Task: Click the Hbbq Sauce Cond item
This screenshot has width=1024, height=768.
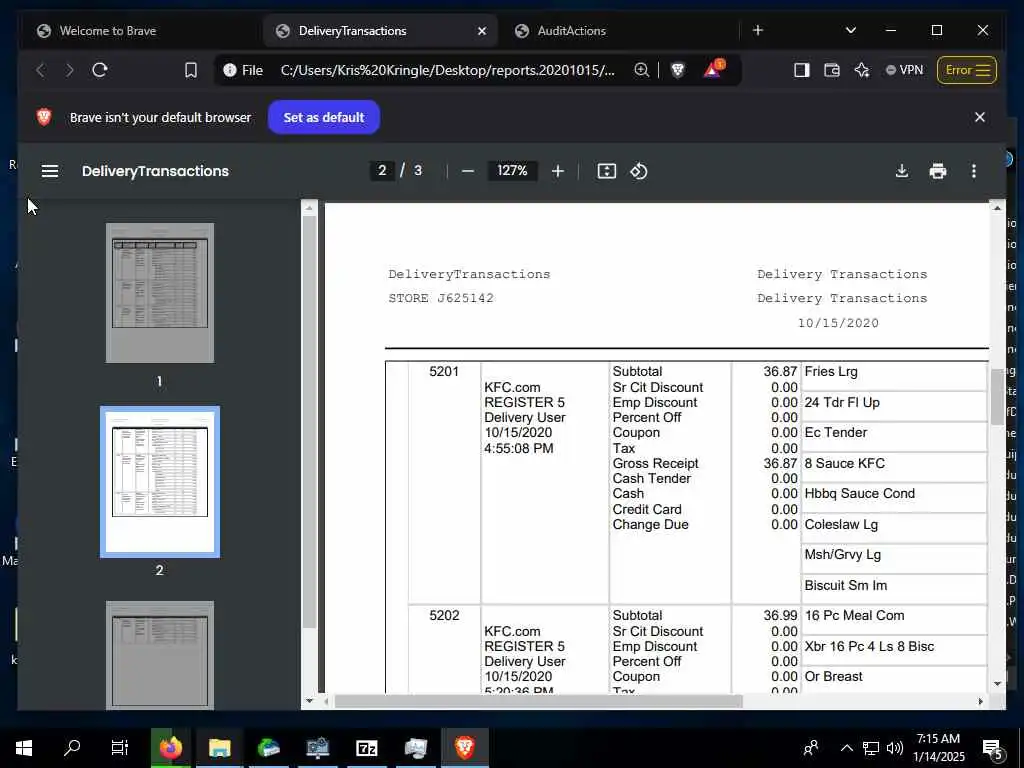Action: [x=859, y=494]
